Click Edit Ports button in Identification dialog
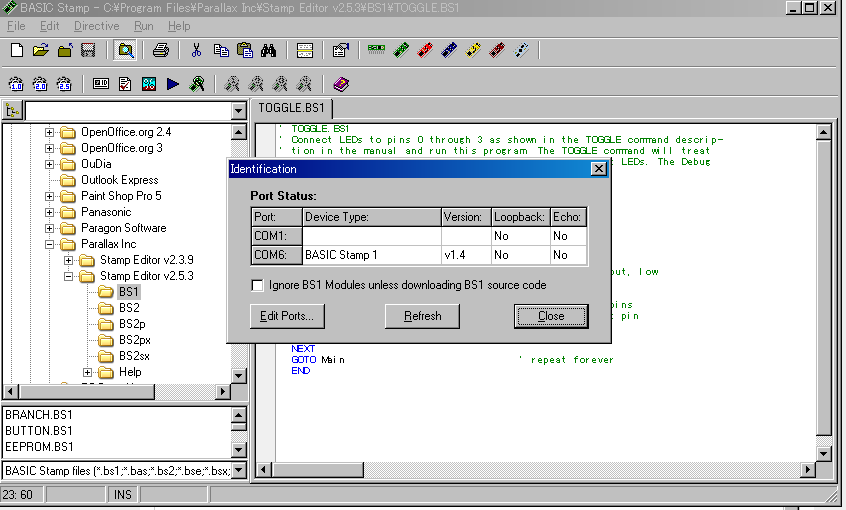This screenshot has height=510, width=846. tap(287, 316)
